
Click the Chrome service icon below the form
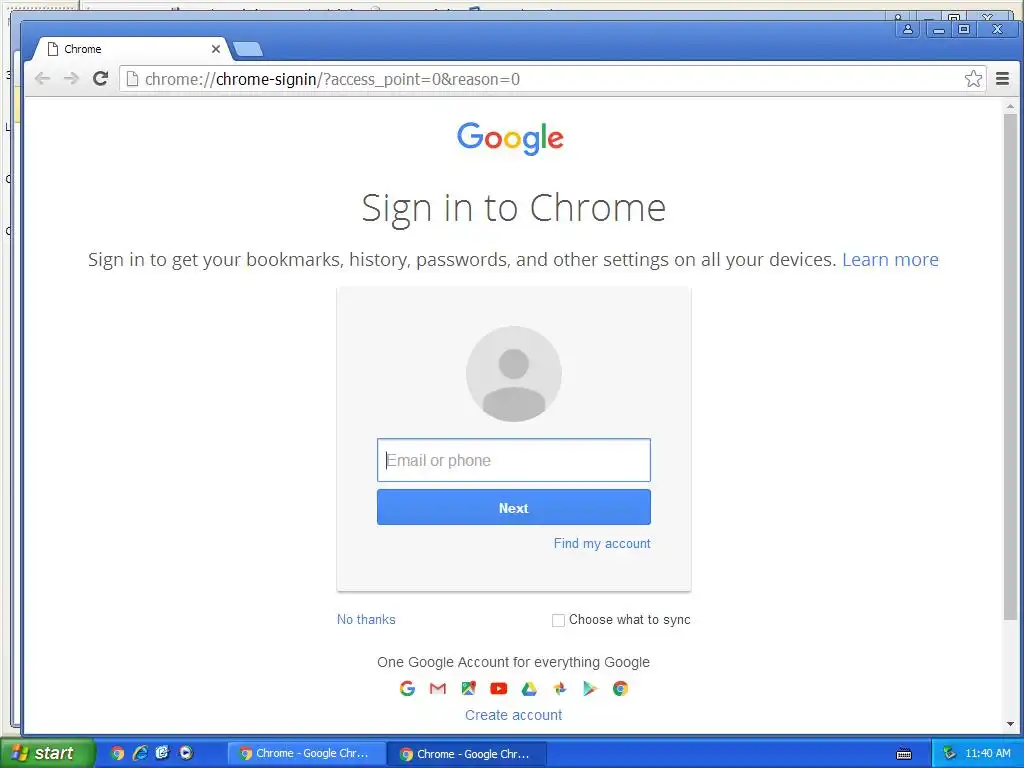(620, 688)
